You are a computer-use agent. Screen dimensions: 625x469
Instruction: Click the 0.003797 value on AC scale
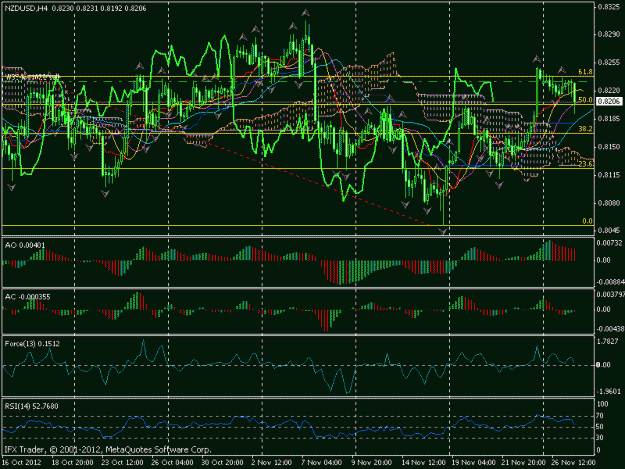coord(611,294)
